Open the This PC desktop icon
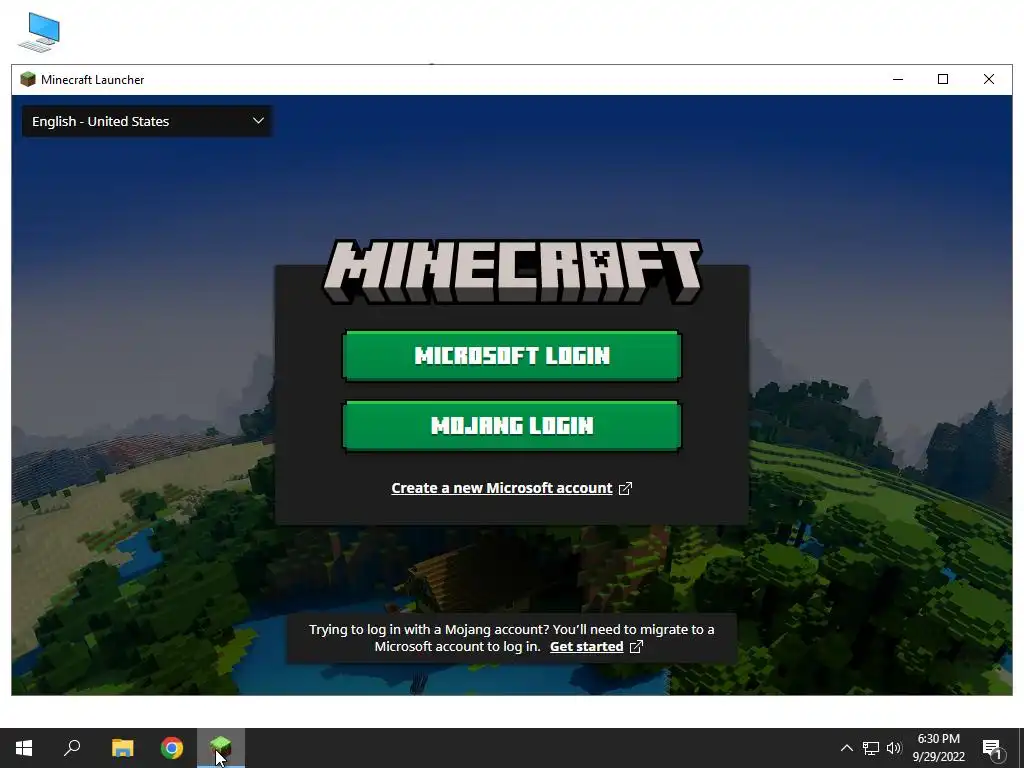 point(40,32)
